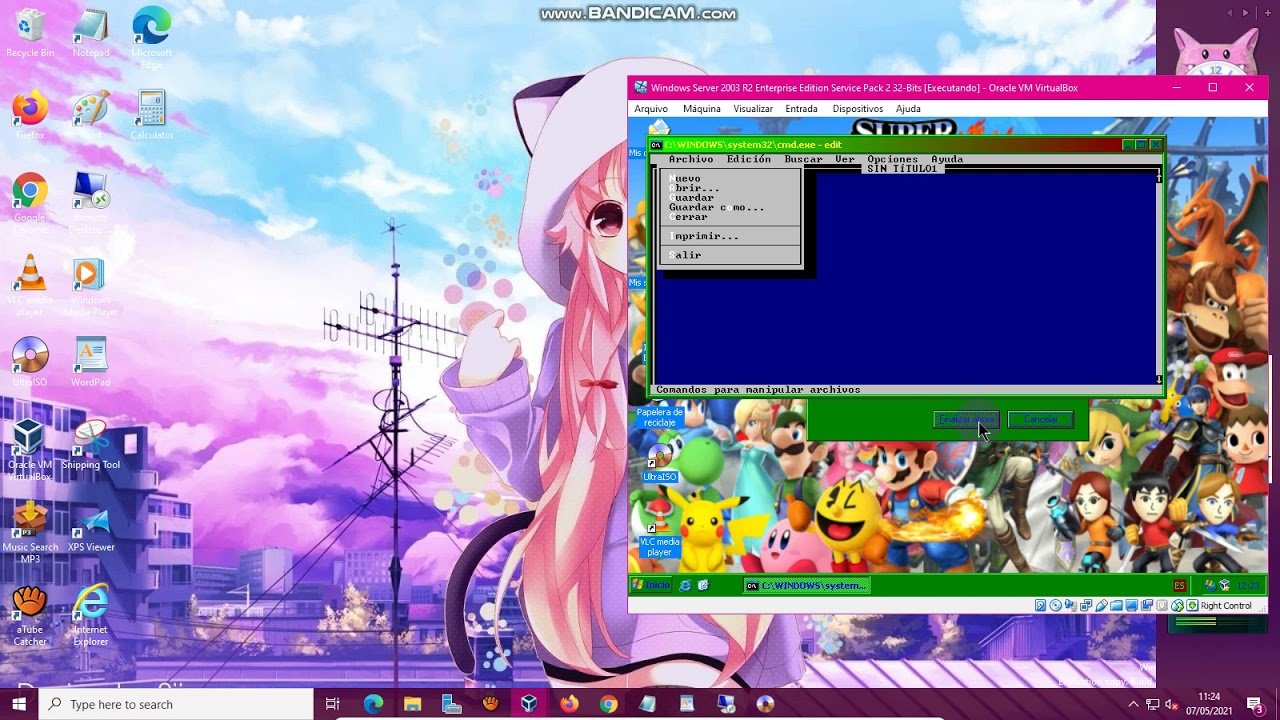The height and width of the screenshot is (720, 1280).
Task: Select Guardar from the Archivo menu
Action: 731,198
